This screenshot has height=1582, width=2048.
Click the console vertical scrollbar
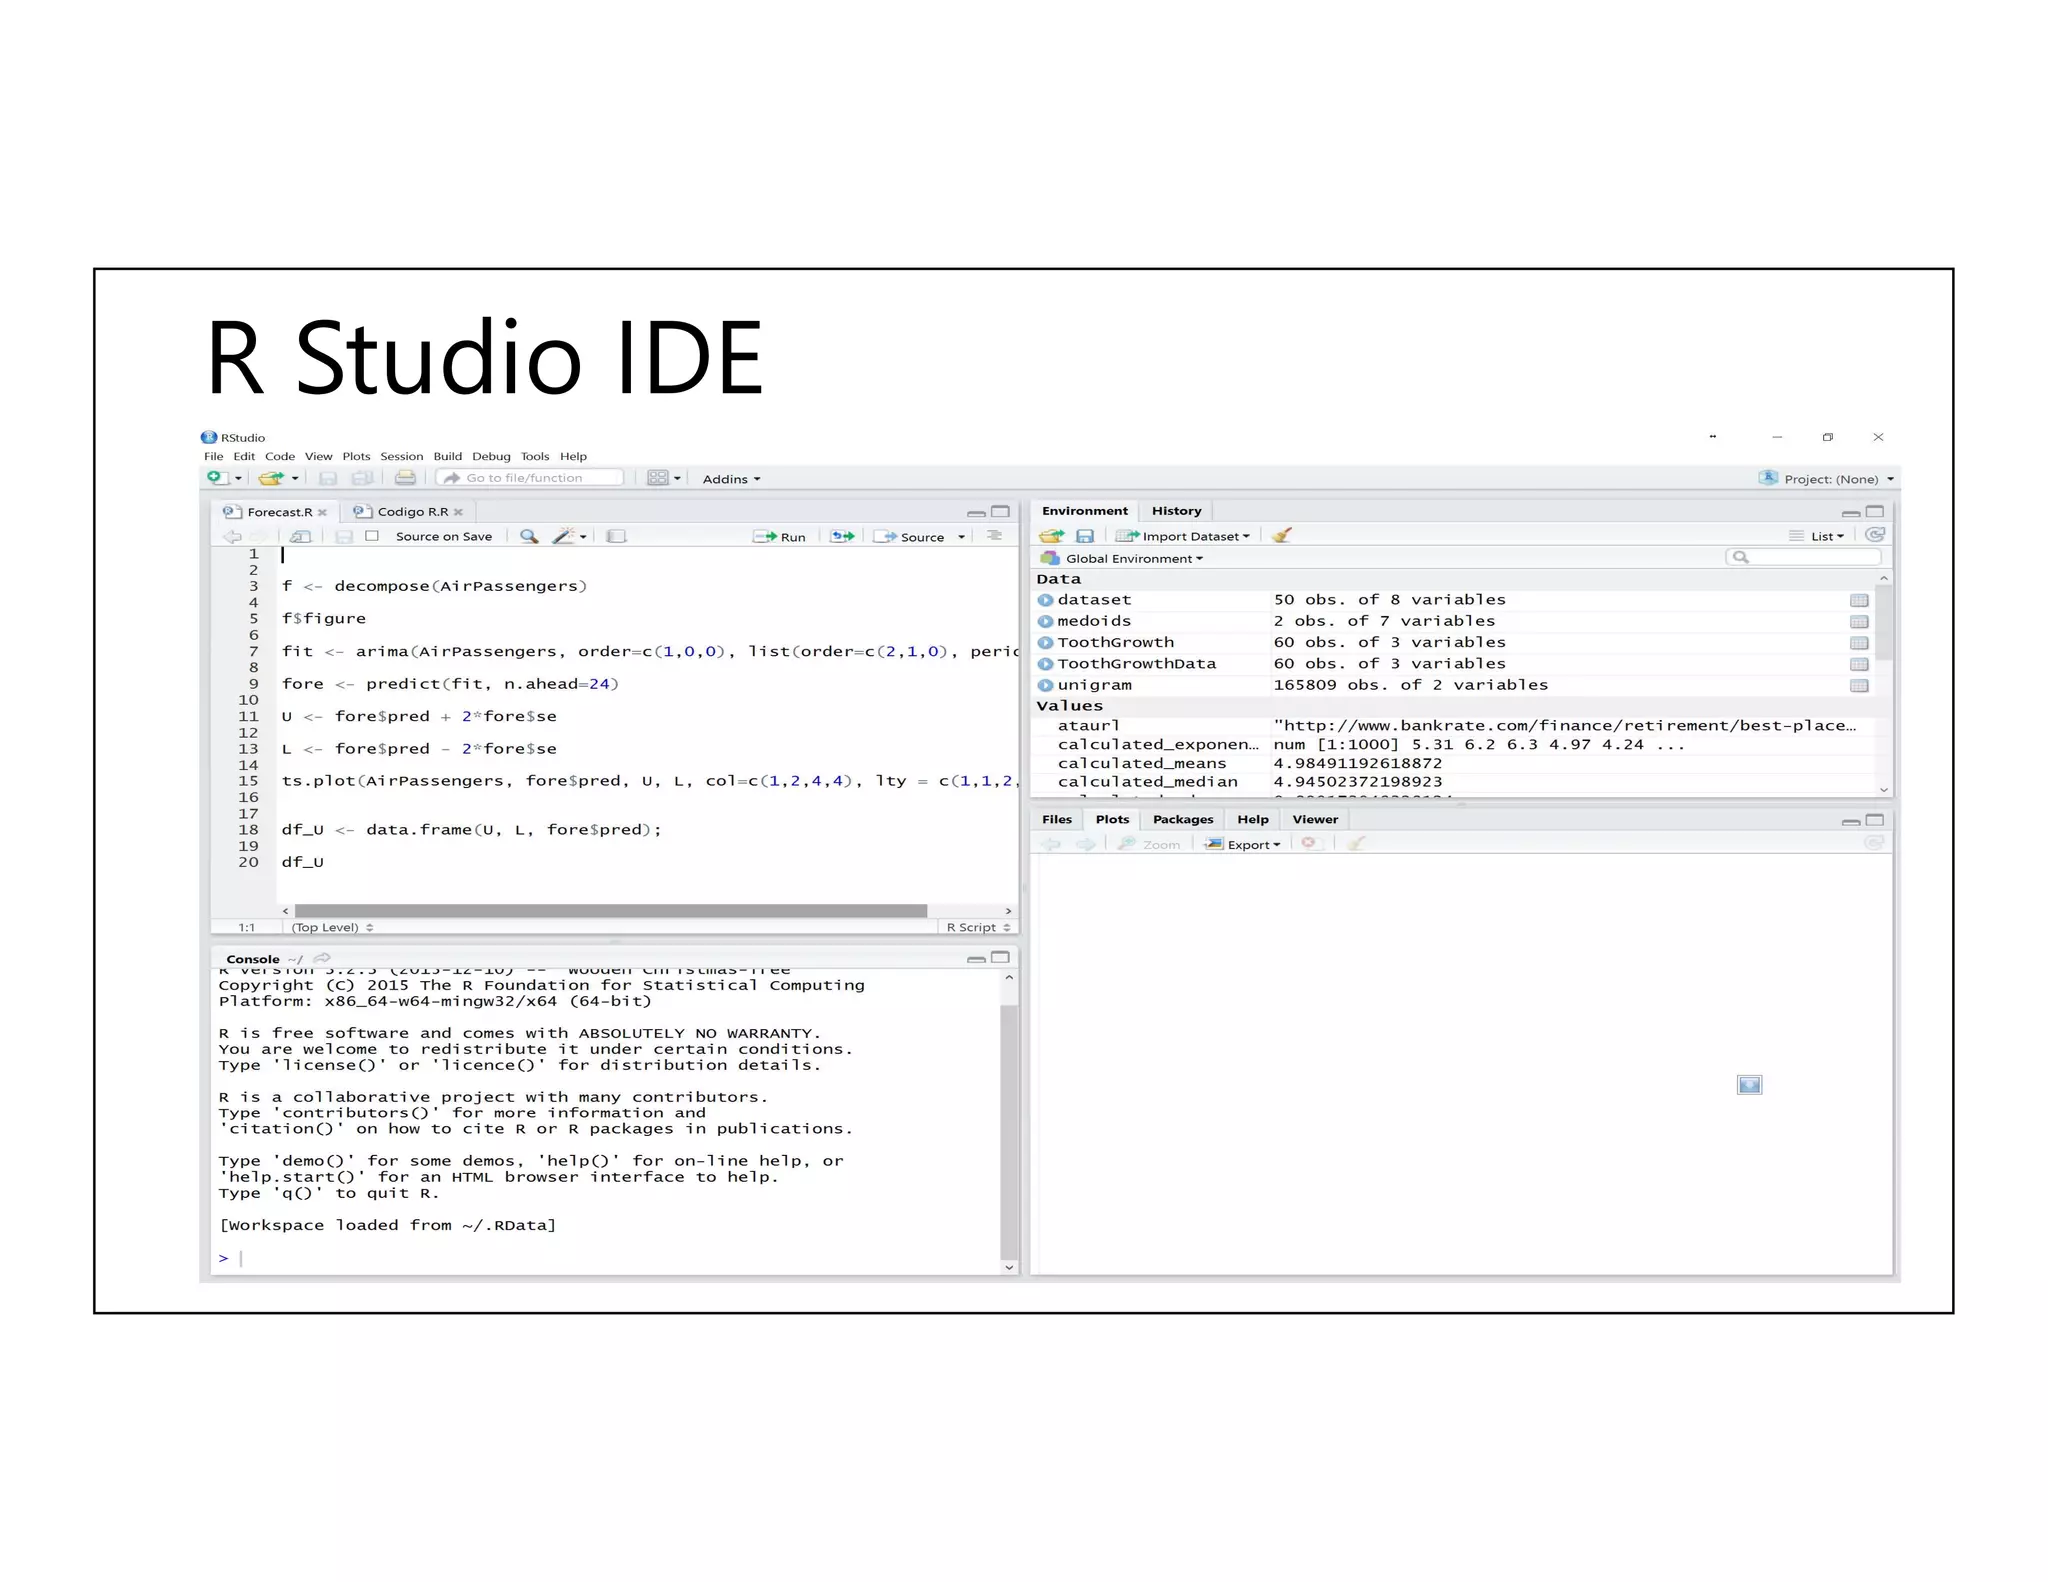[1009, 1130]
